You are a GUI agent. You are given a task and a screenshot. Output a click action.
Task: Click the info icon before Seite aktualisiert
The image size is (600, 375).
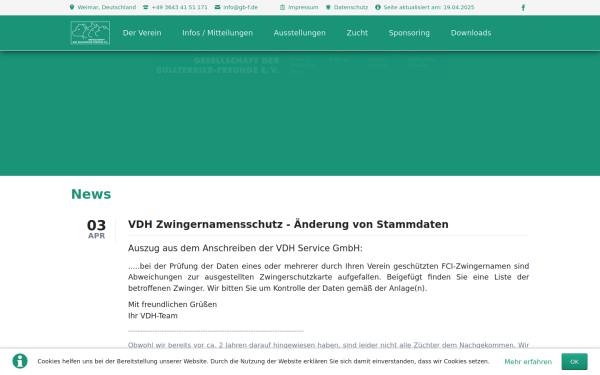click(x=378, y=7)
